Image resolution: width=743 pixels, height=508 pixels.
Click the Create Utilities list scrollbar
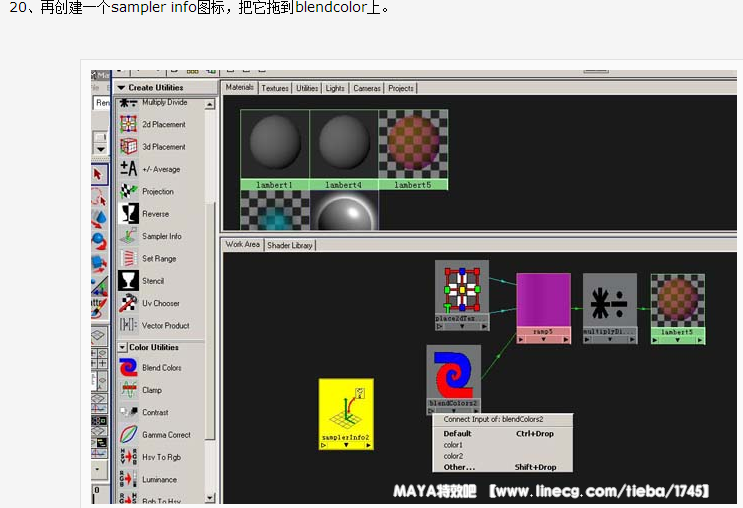(210, 300)
